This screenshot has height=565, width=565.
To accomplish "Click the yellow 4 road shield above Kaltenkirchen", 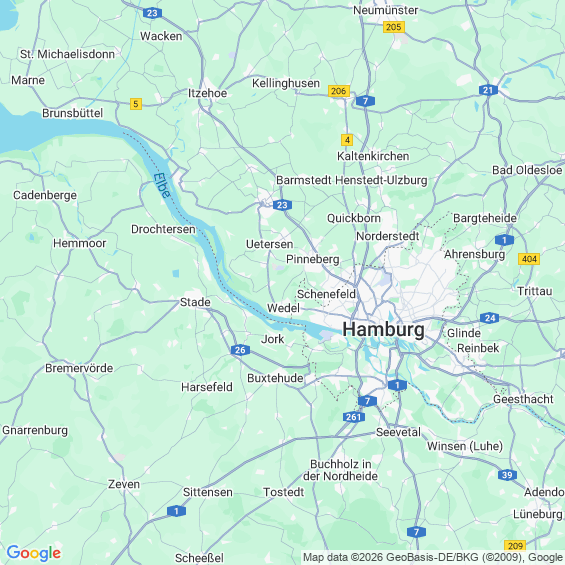I will click(x=347, y=140).
